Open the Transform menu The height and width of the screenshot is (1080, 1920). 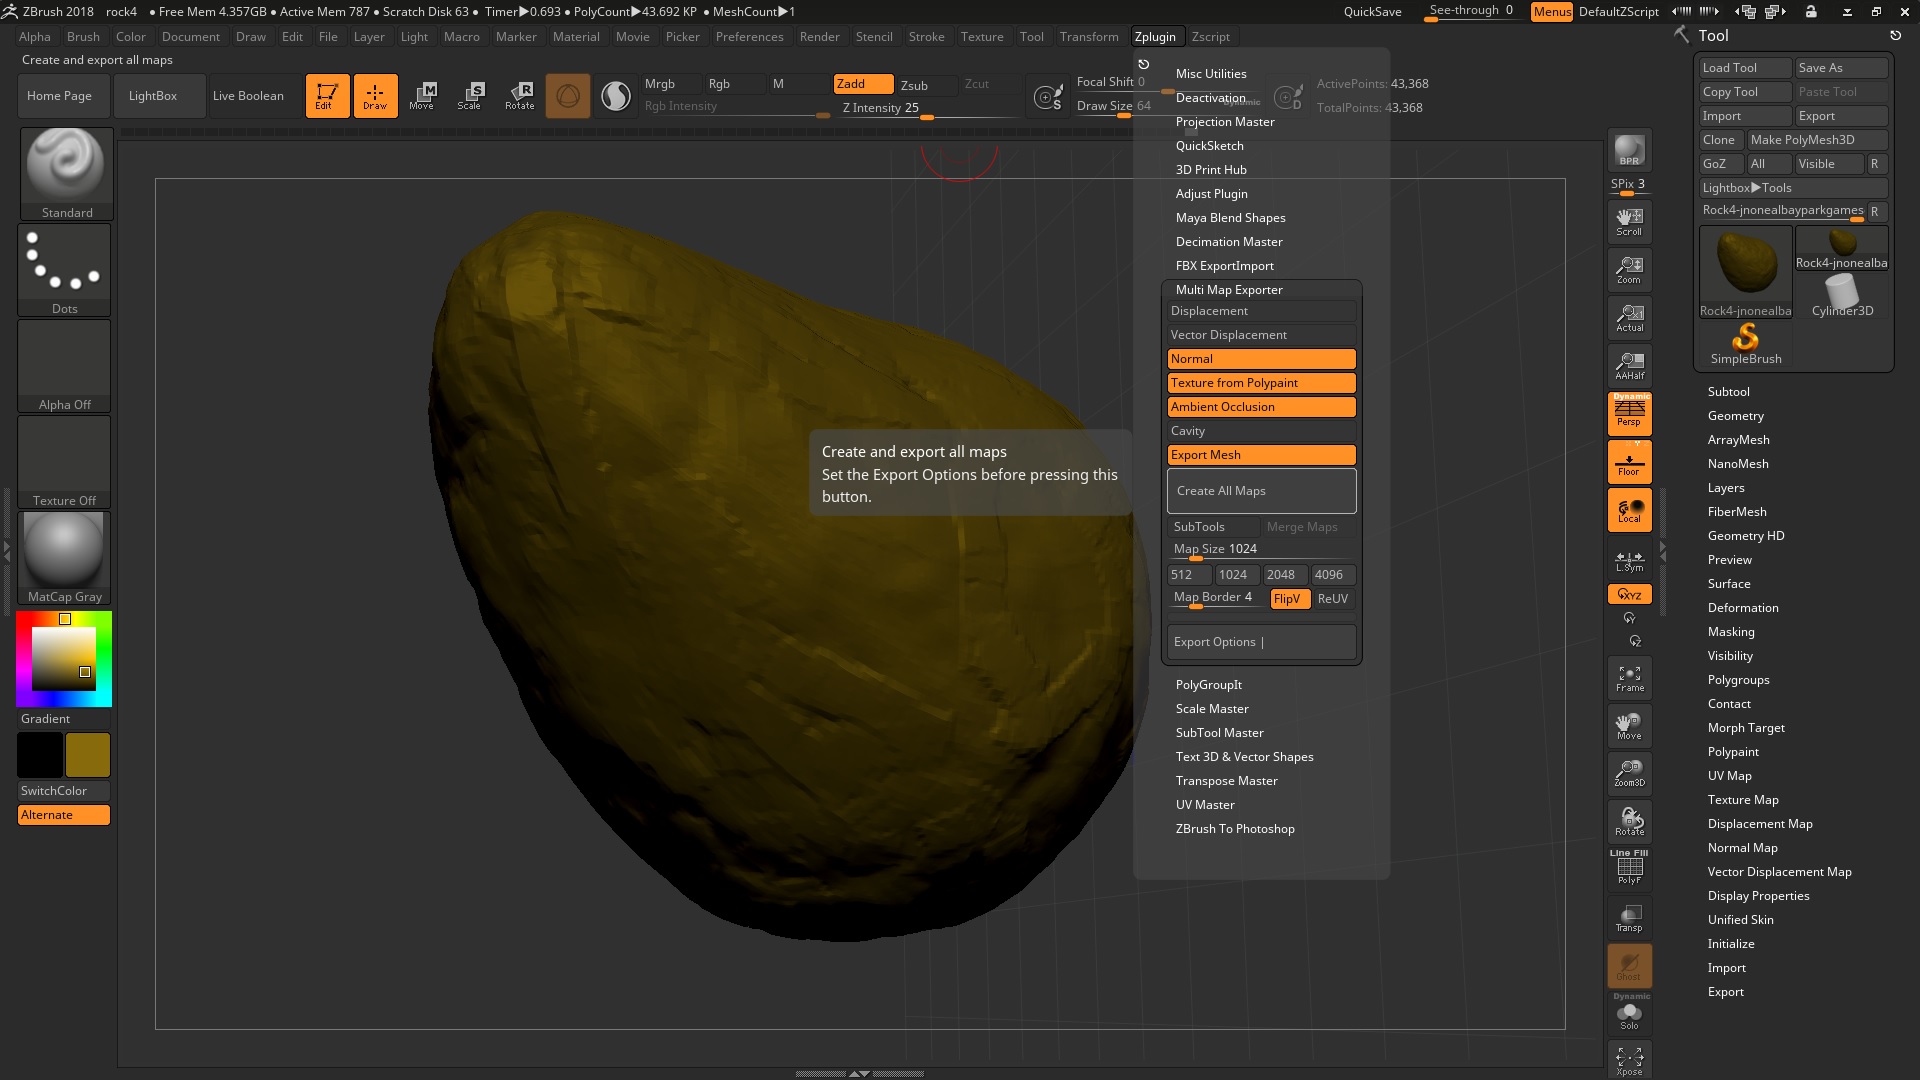click(1088, 37)
